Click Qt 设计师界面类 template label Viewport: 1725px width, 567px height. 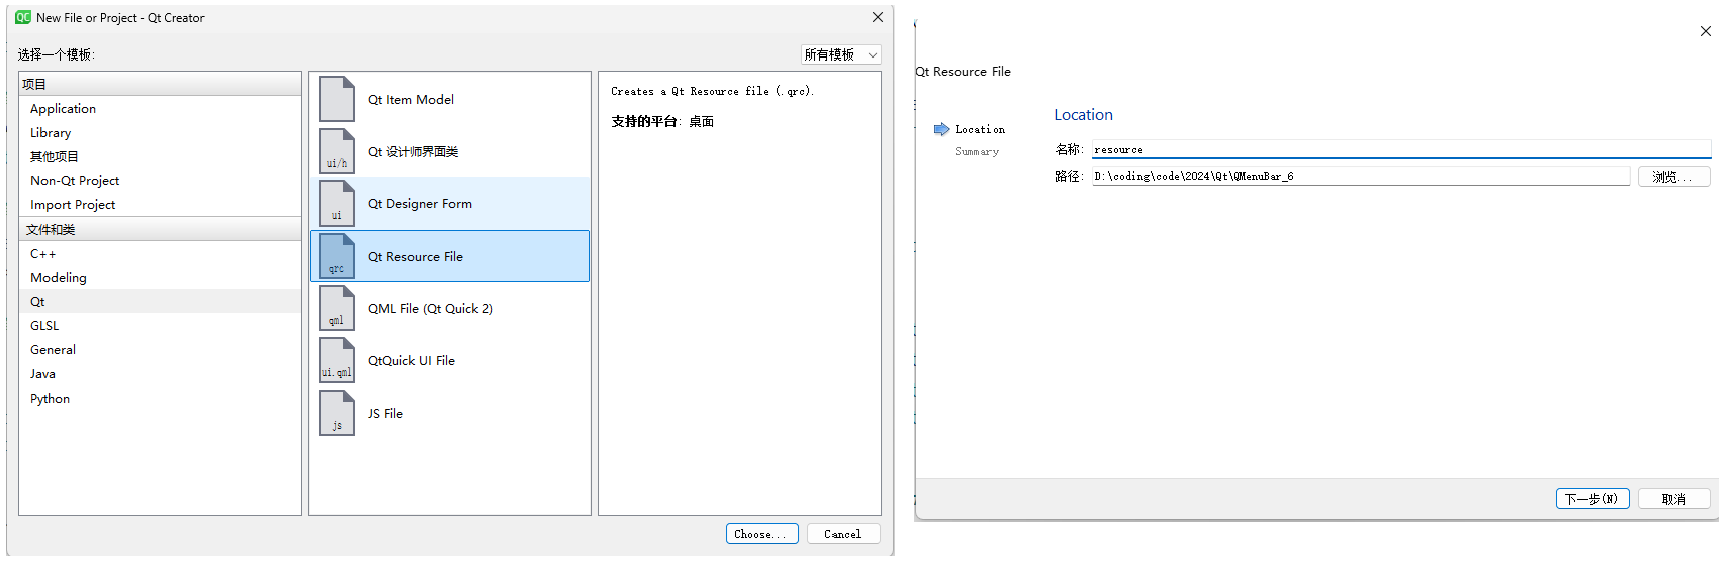413,151
